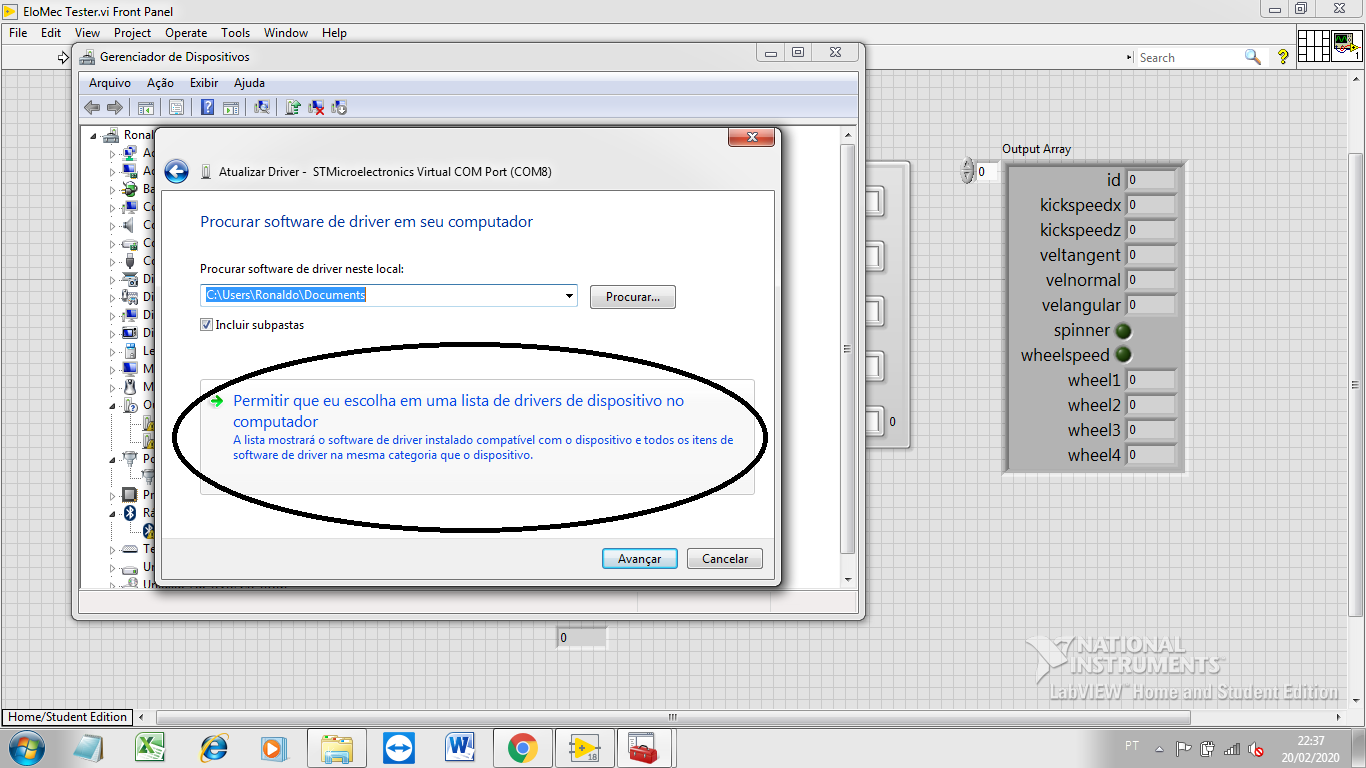Collapse the Ra Bluetooth category node
This screenshot has height=768, width=1366.
click(x=113, y=513)
